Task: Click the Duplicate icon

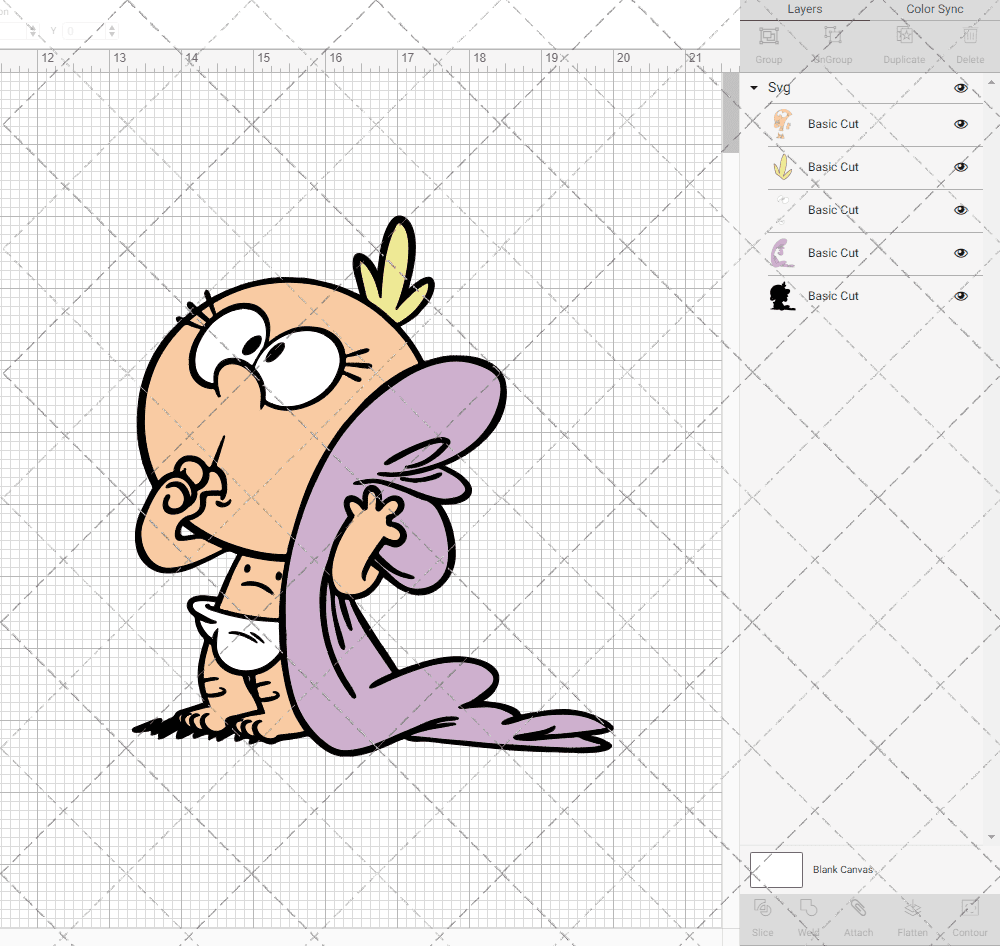Action: point(904,36)
